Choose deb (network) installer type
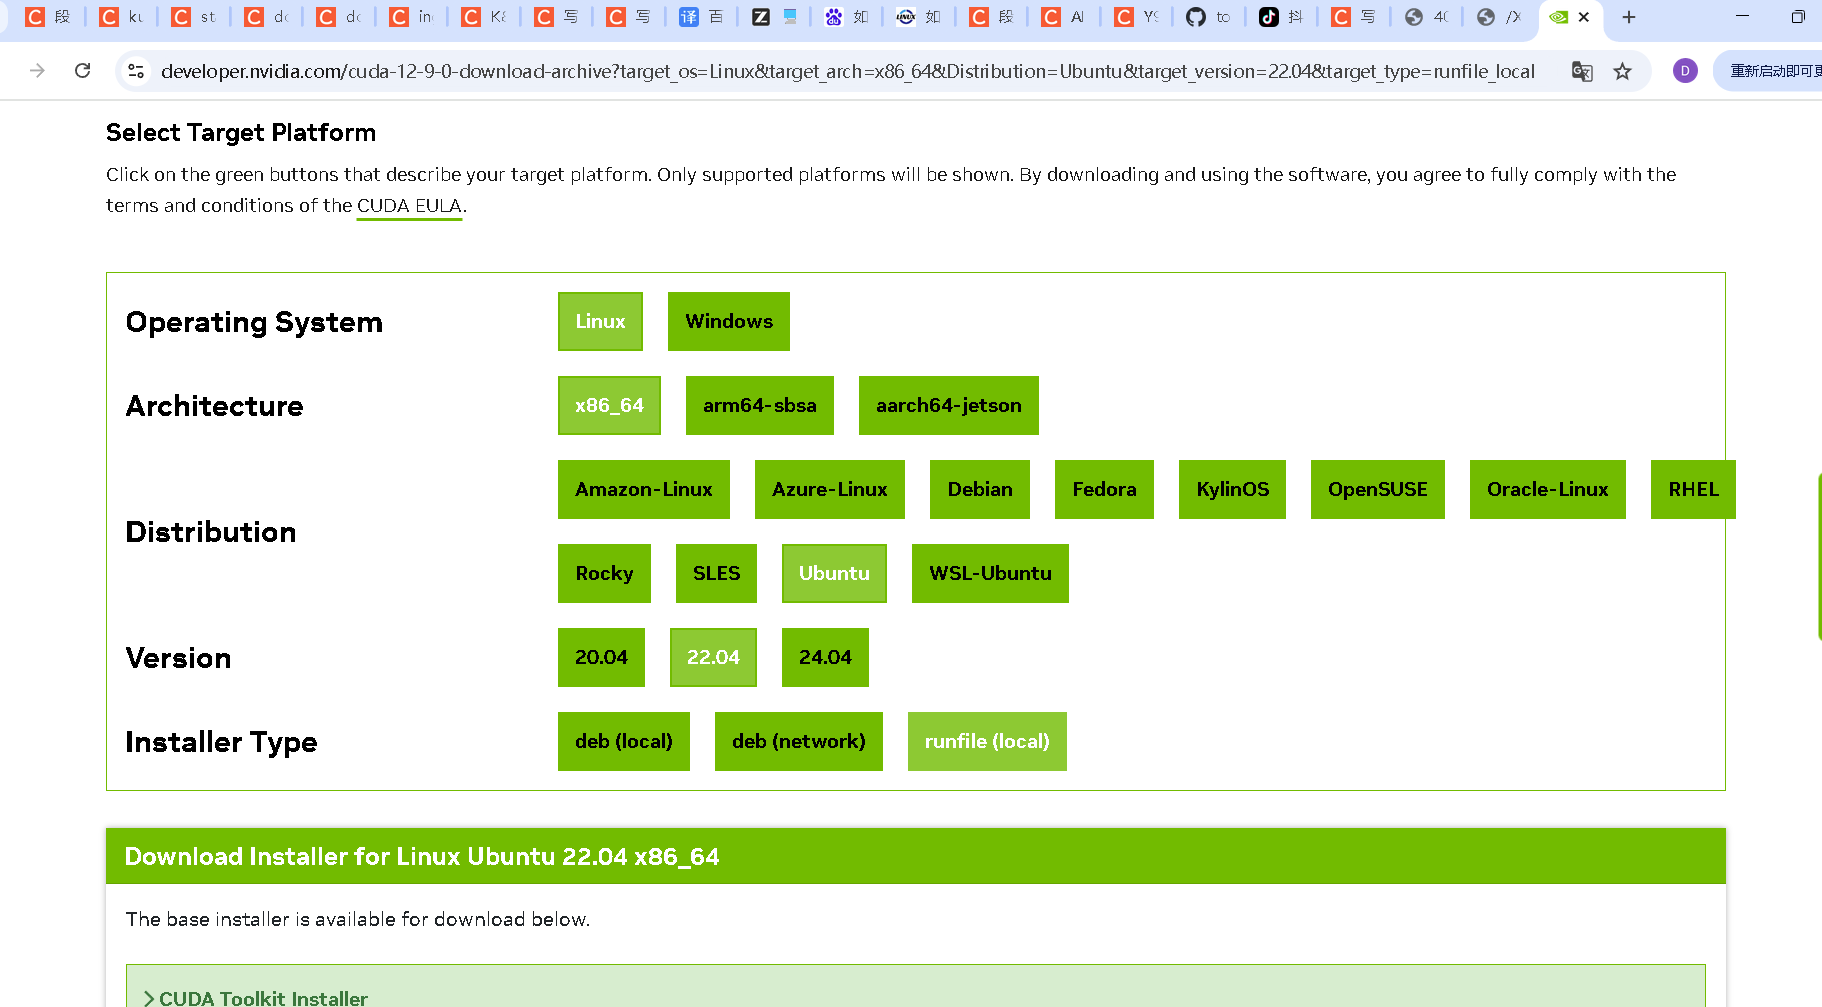 point(799,741)
